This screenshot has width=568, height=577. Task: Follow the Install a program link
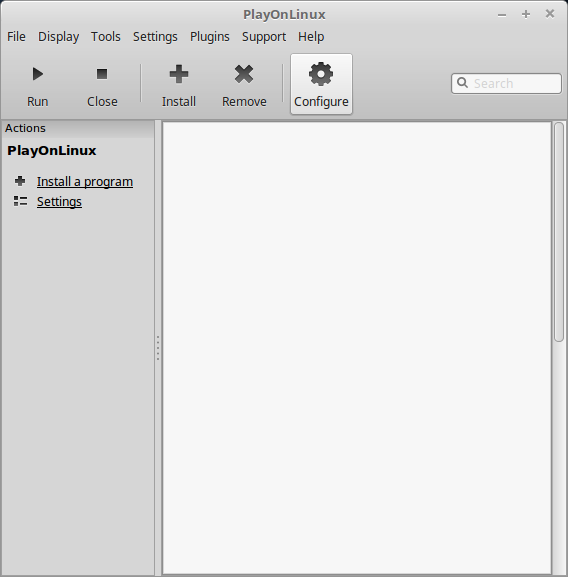[x=85, y=181]
